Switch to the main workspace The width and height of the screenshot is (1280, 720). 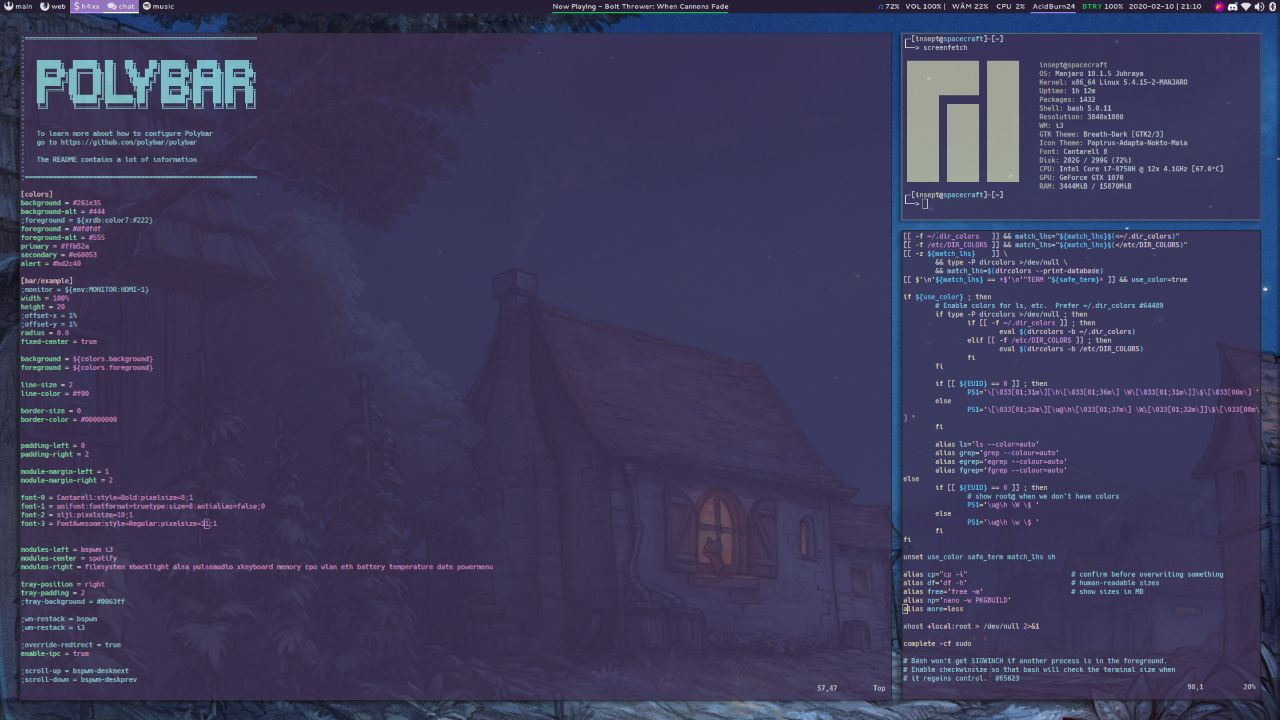pyautogui.click(x=19, y=6)
